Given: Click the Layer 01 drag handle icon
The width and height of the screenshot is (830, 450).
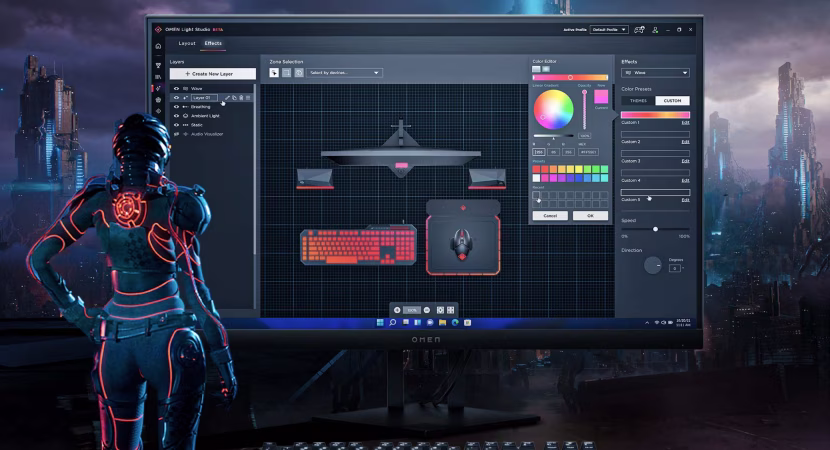Looking at the screenshot, I should coord(248,98).
